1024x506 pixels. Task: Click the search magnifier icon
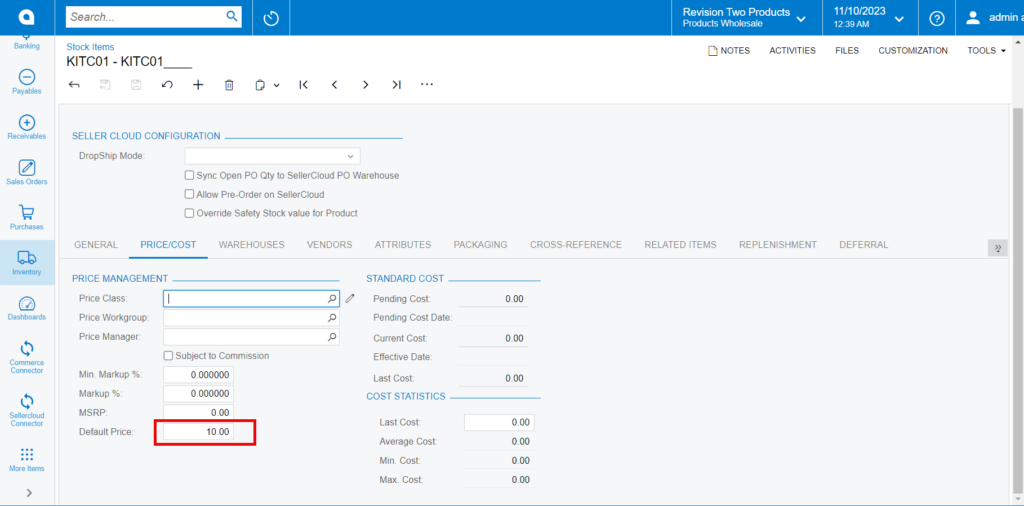click(232, 16)
